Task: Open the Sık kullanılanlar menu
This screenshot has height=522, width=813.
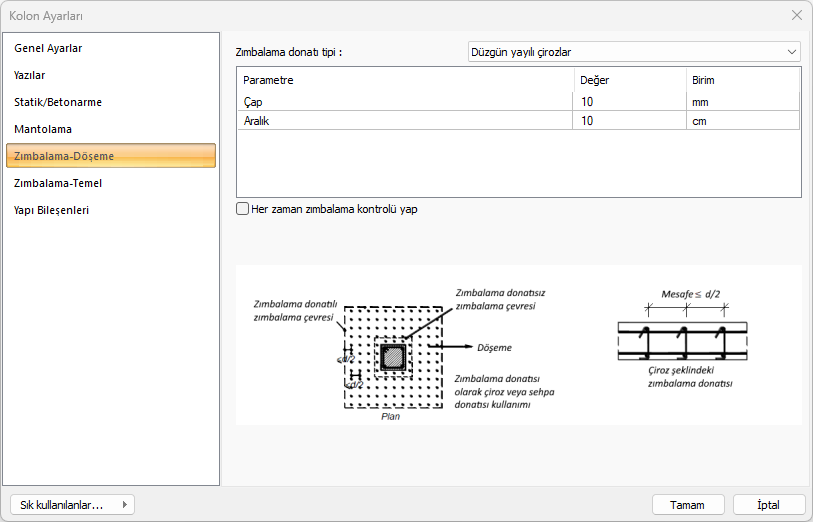Action: click(71, 505)
